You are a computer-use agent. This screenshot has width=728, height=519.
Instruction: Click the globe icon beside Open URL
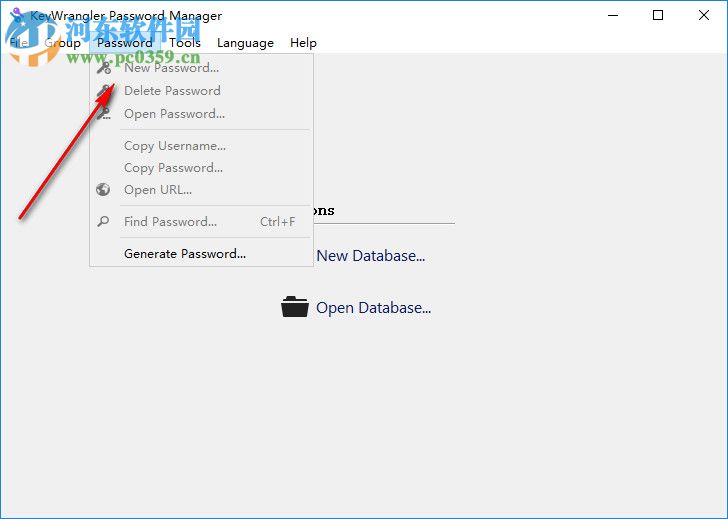[x=103, y=189]
